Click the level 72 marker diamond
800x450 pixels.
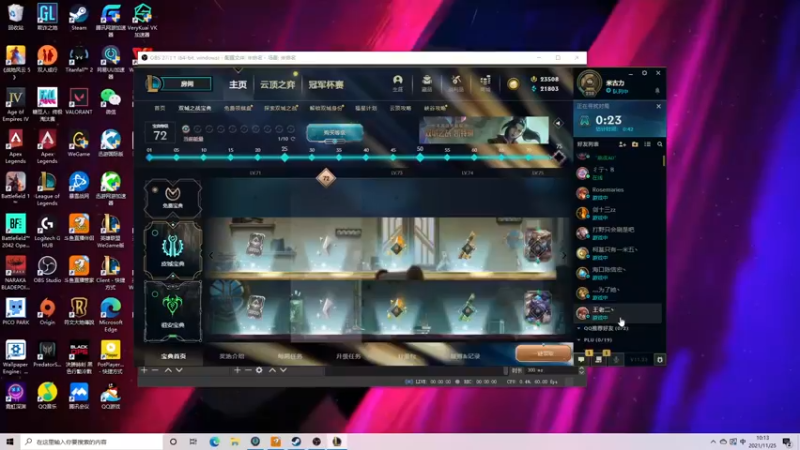(326, 178)
